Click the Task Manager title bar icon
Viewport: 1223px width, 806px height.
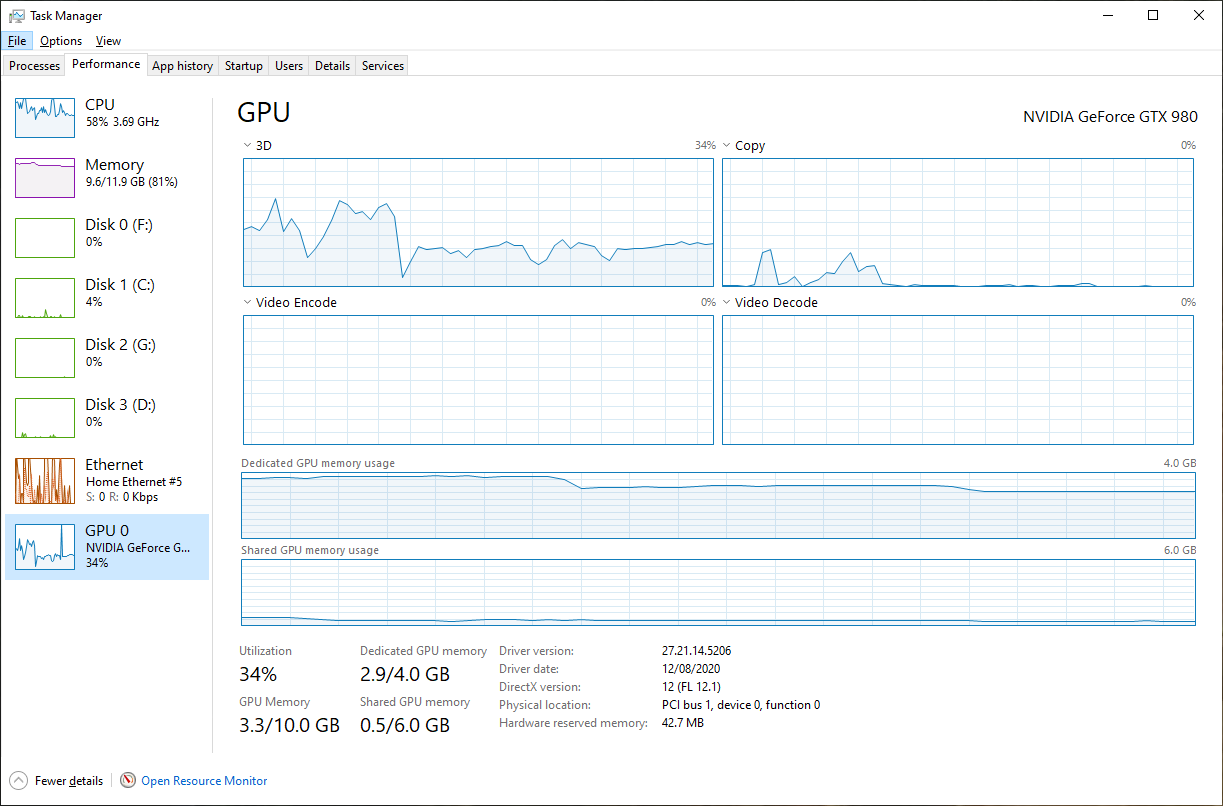tap(16, 16)
